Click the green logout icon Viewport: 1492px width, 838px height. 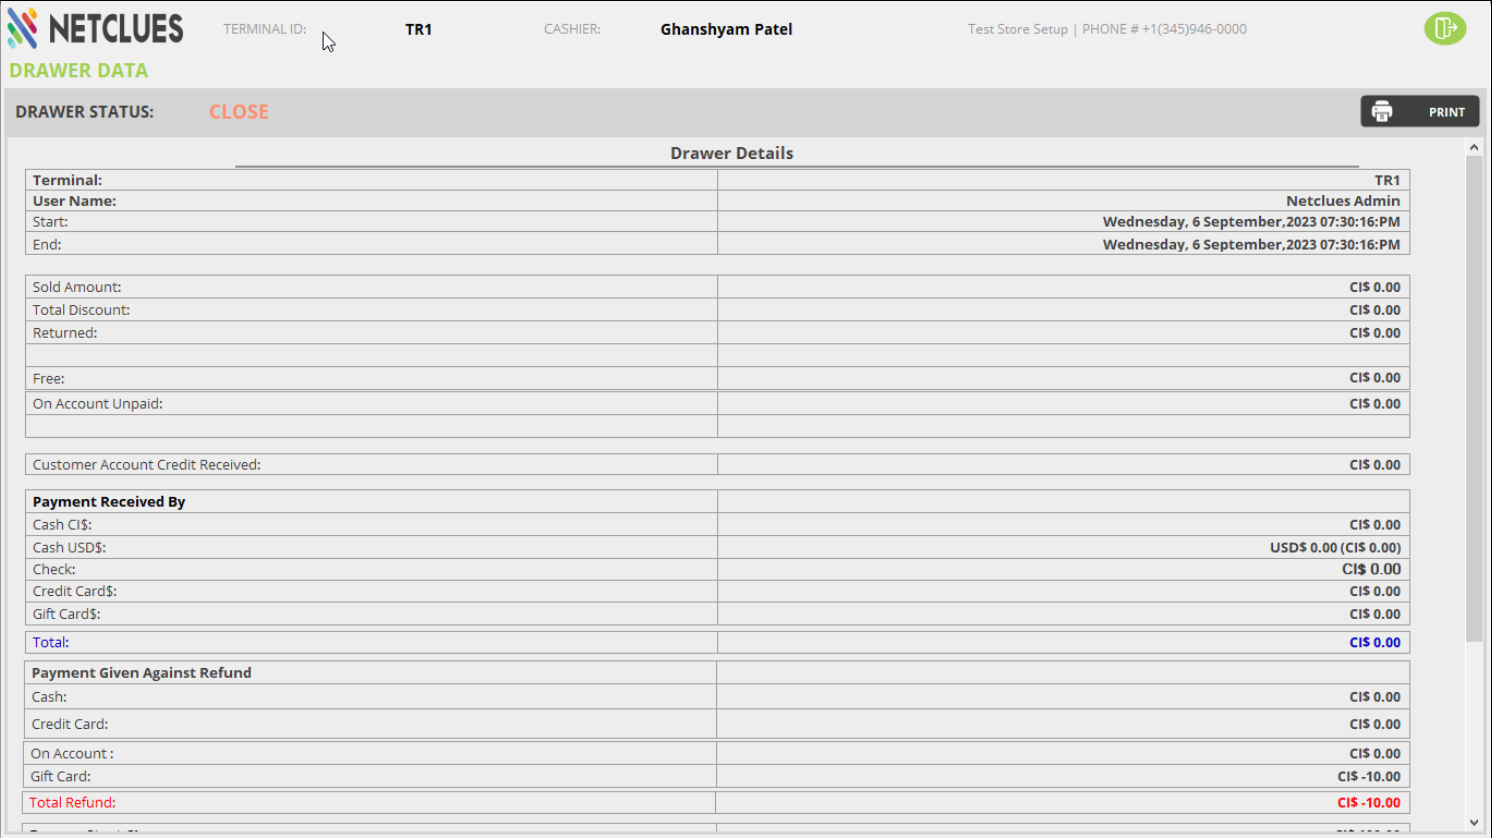(x=1444, y=28)
